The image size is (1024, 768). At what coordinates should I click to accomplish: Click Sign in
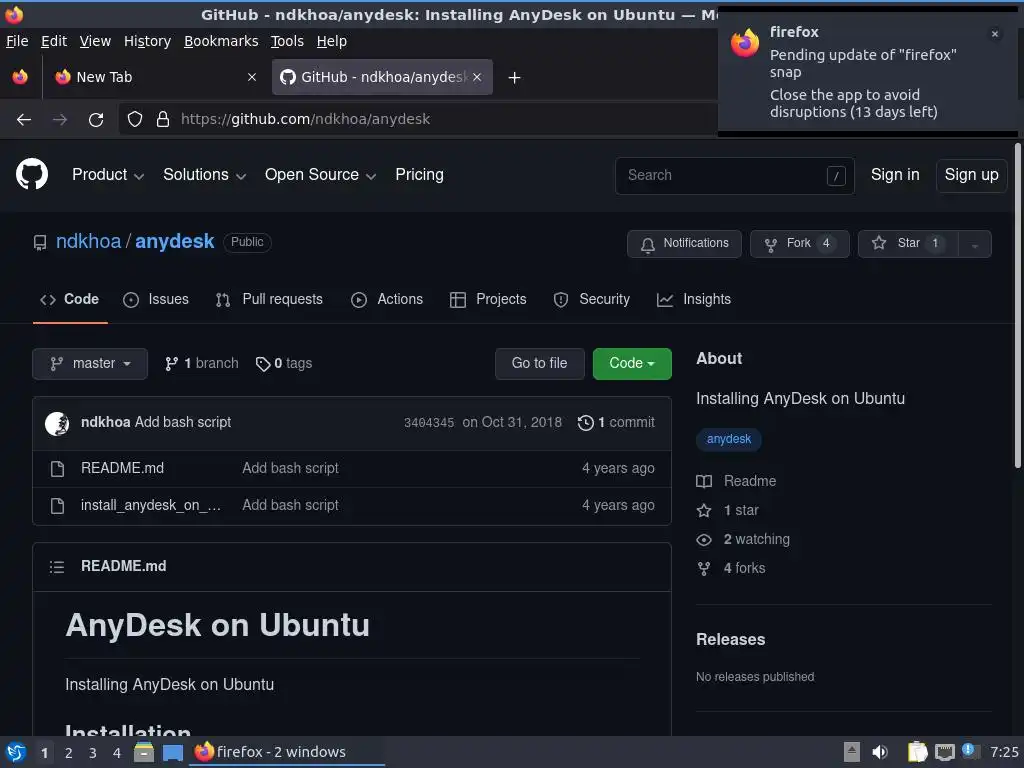[895, 174]
